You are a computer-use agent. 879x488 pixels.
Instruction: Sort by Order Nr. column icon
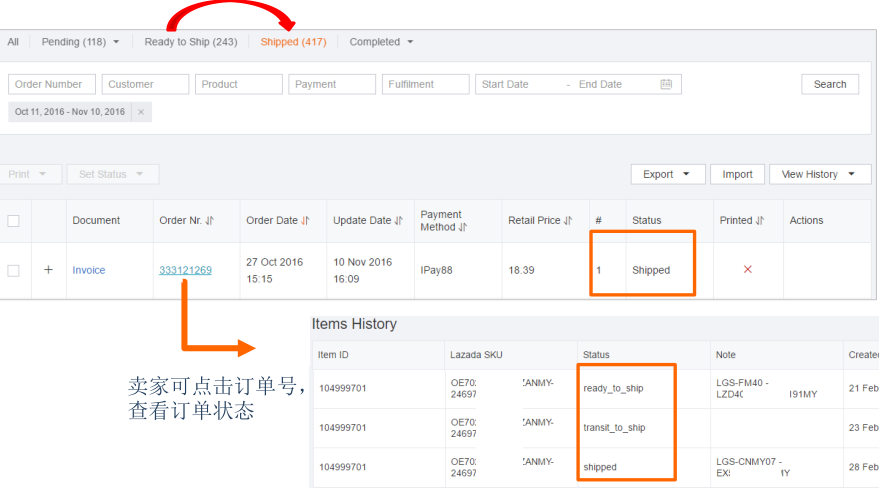tap(210, 221)
